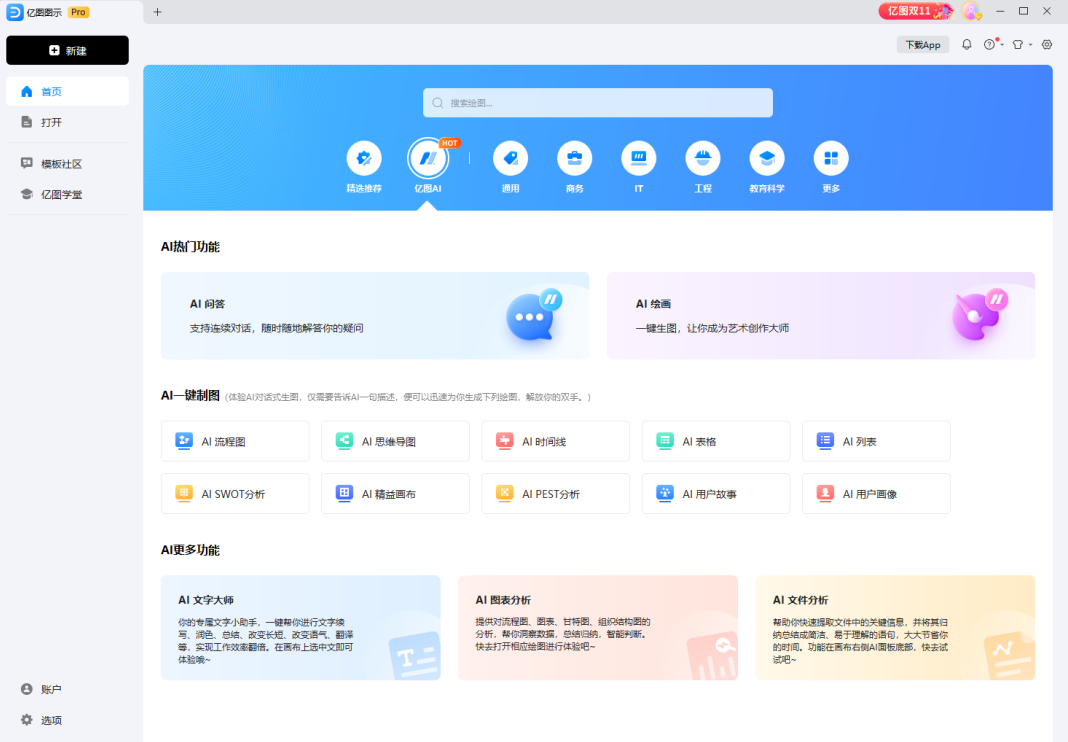This screenshot has height=742, width=1068.
Task: Click the 新建 create button
Action: pyautogui.click(x=67, y=50)
